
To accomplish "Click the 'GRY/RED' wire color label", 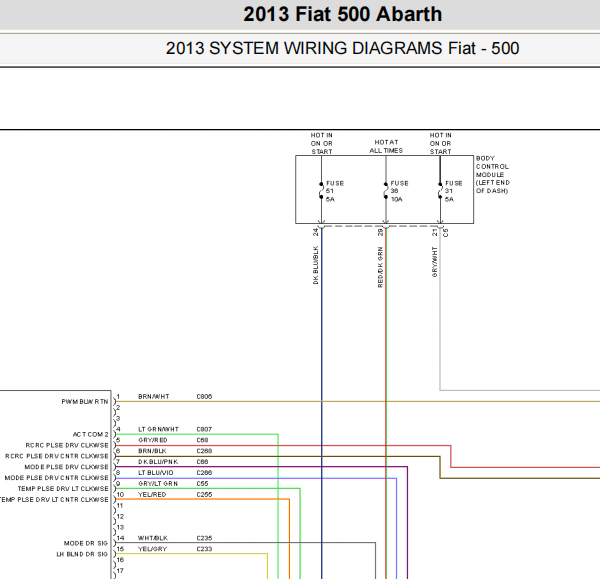I will pyautogui.click(x=153, y=440).
